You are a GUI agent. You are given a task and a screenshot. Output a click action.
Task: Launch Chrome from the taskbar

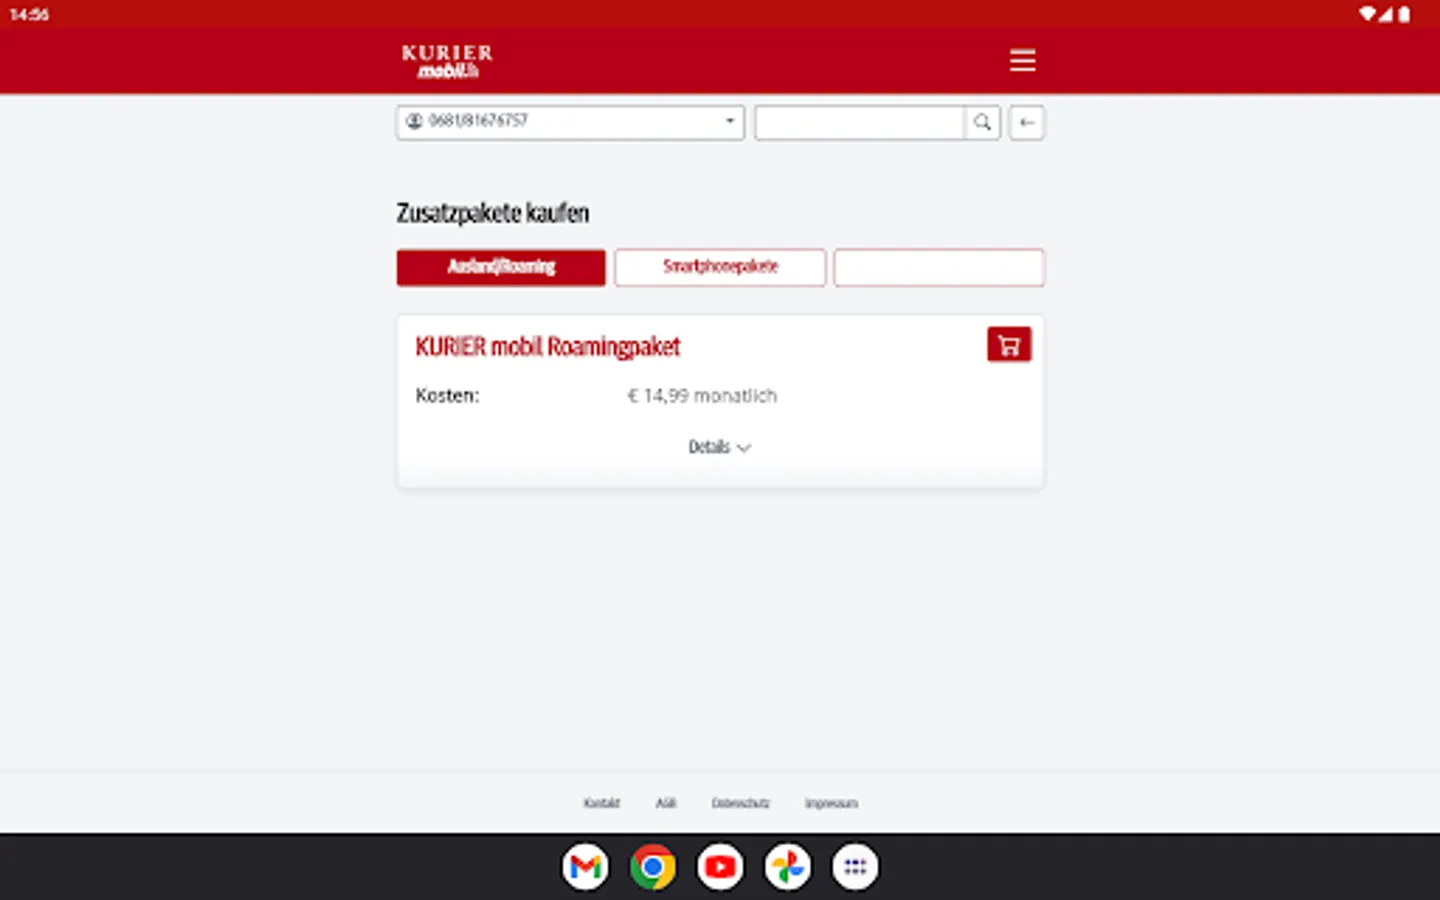coord(652,867)
